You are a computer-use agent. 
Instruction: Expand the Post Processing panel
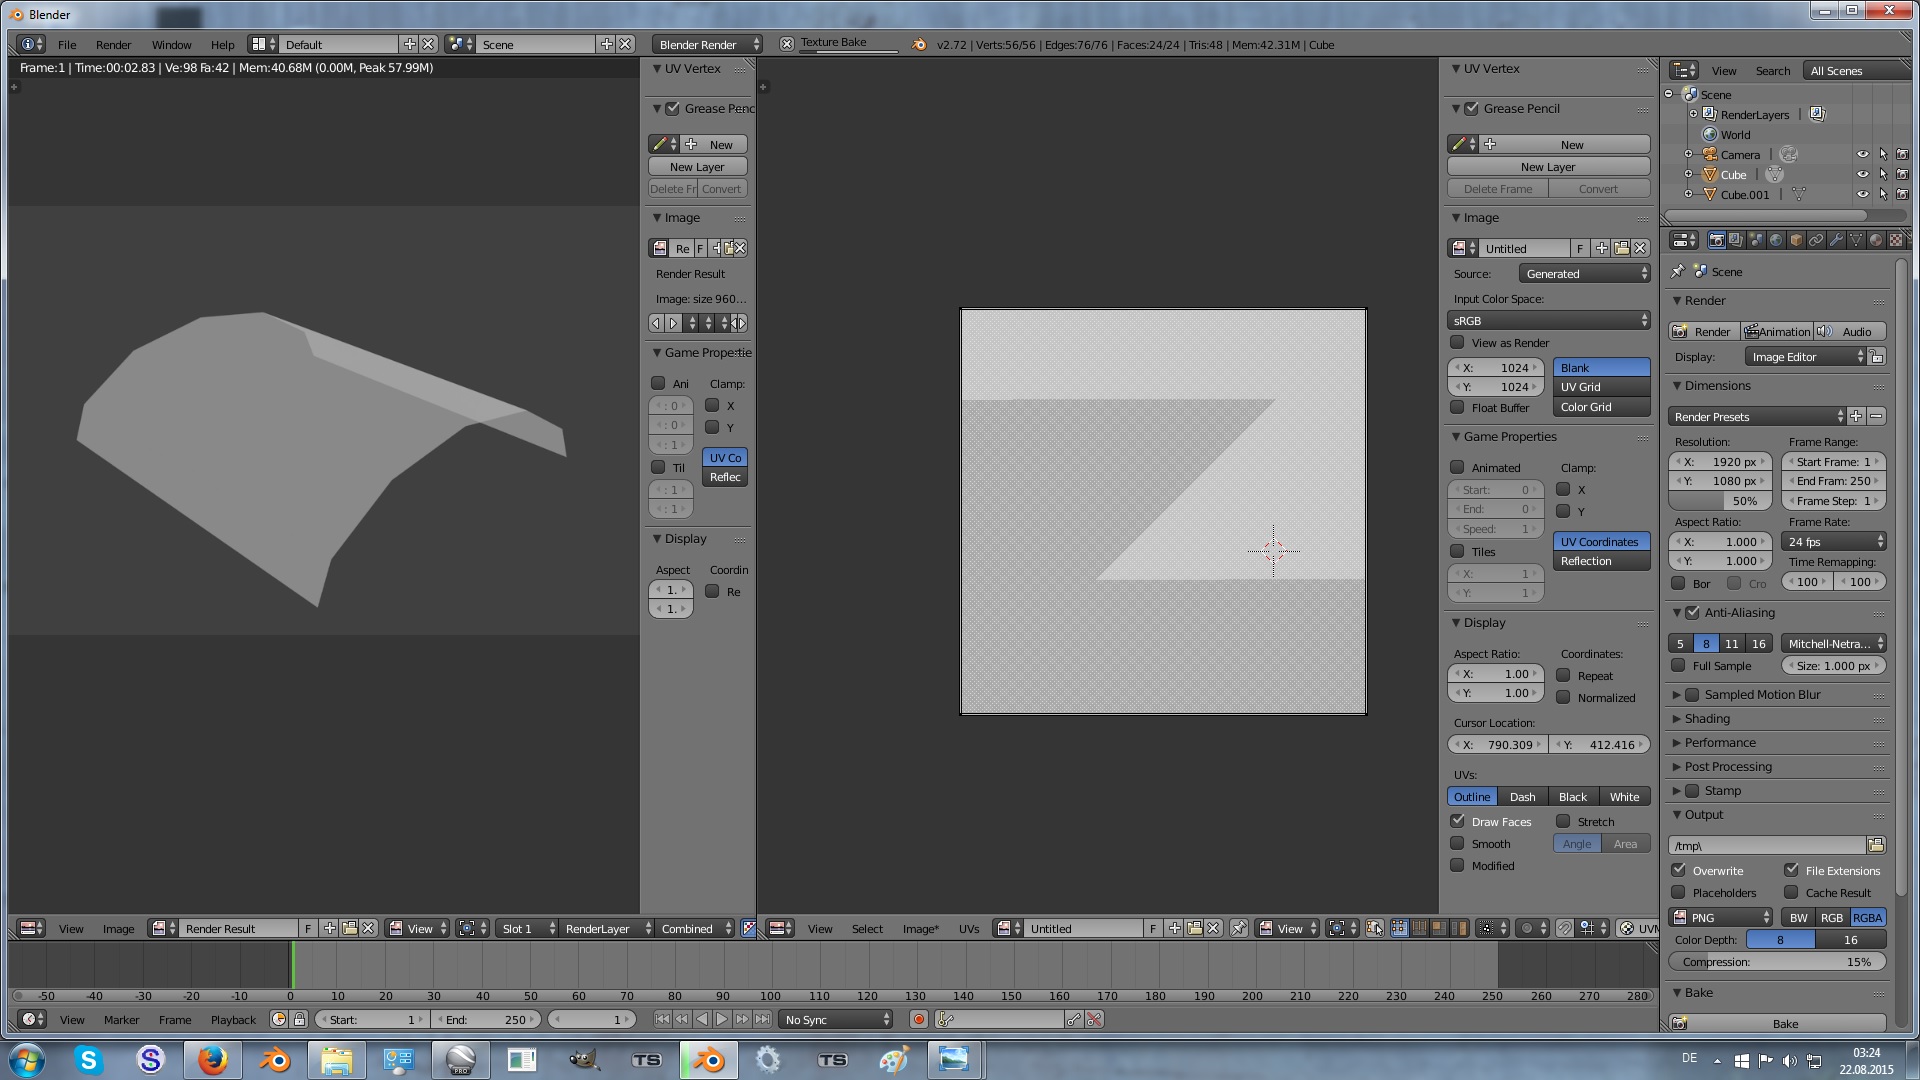1728,766
